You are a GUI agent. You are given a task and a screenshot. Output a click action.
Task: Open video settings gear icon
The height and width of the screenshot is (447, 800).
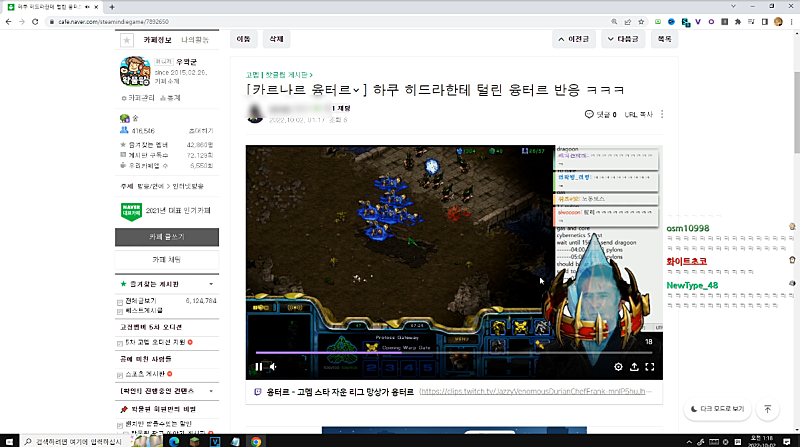tap(618, 367)
